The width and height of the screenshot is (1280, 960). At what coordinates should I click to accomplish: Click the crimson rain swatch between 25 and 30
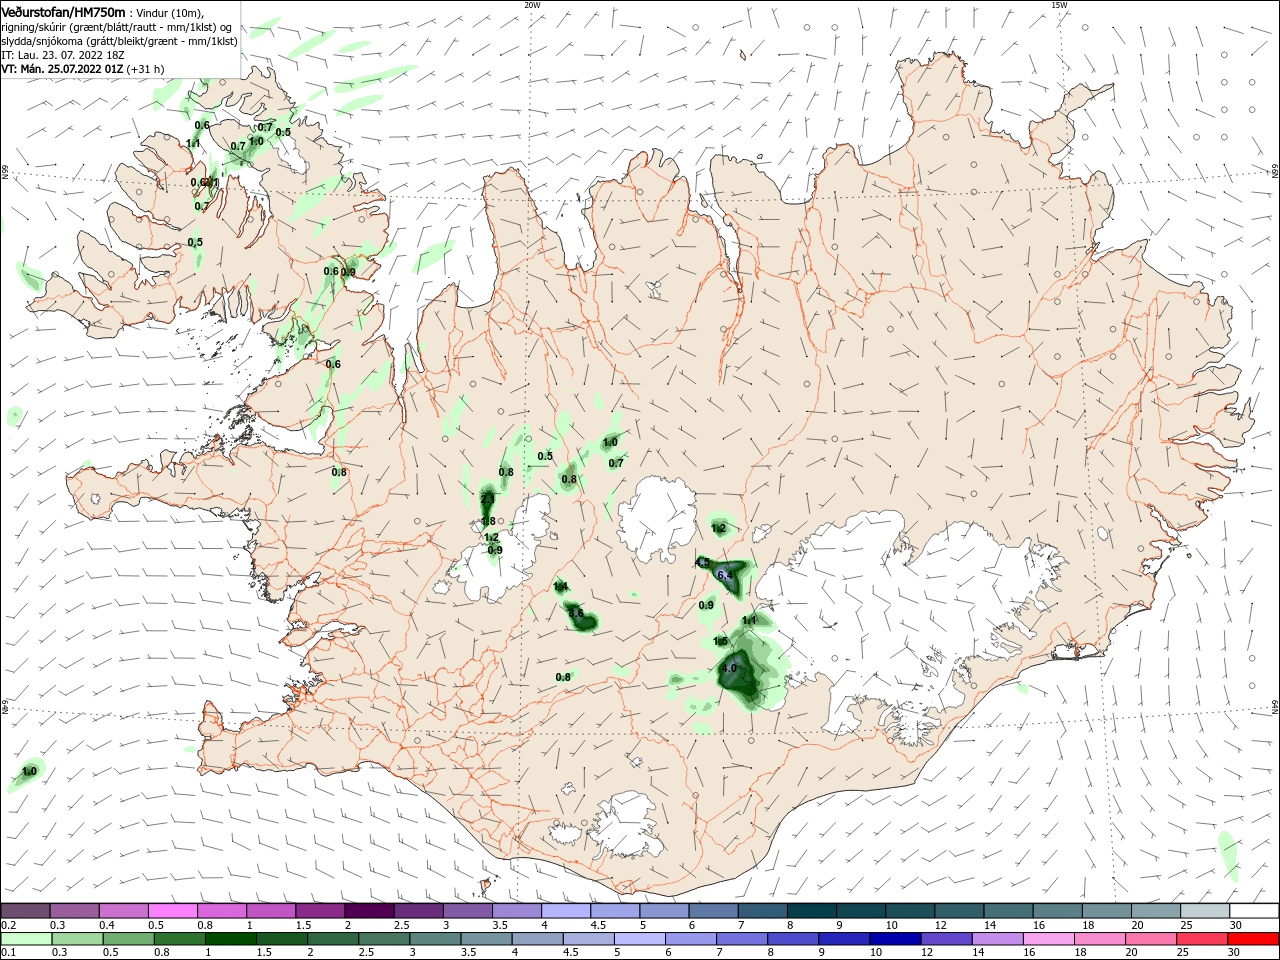click(1204, 939)
